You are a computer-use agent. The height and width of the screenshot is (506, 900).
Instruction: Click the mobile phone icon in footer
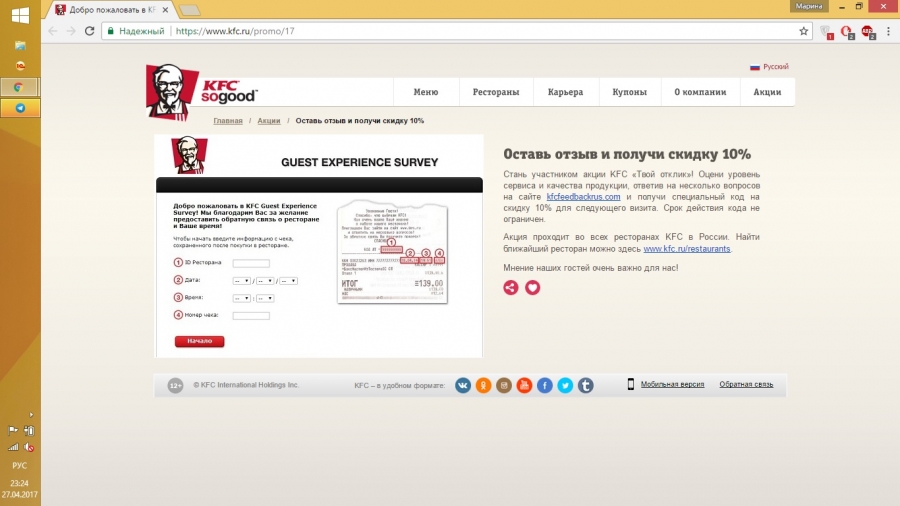[630, 384]
